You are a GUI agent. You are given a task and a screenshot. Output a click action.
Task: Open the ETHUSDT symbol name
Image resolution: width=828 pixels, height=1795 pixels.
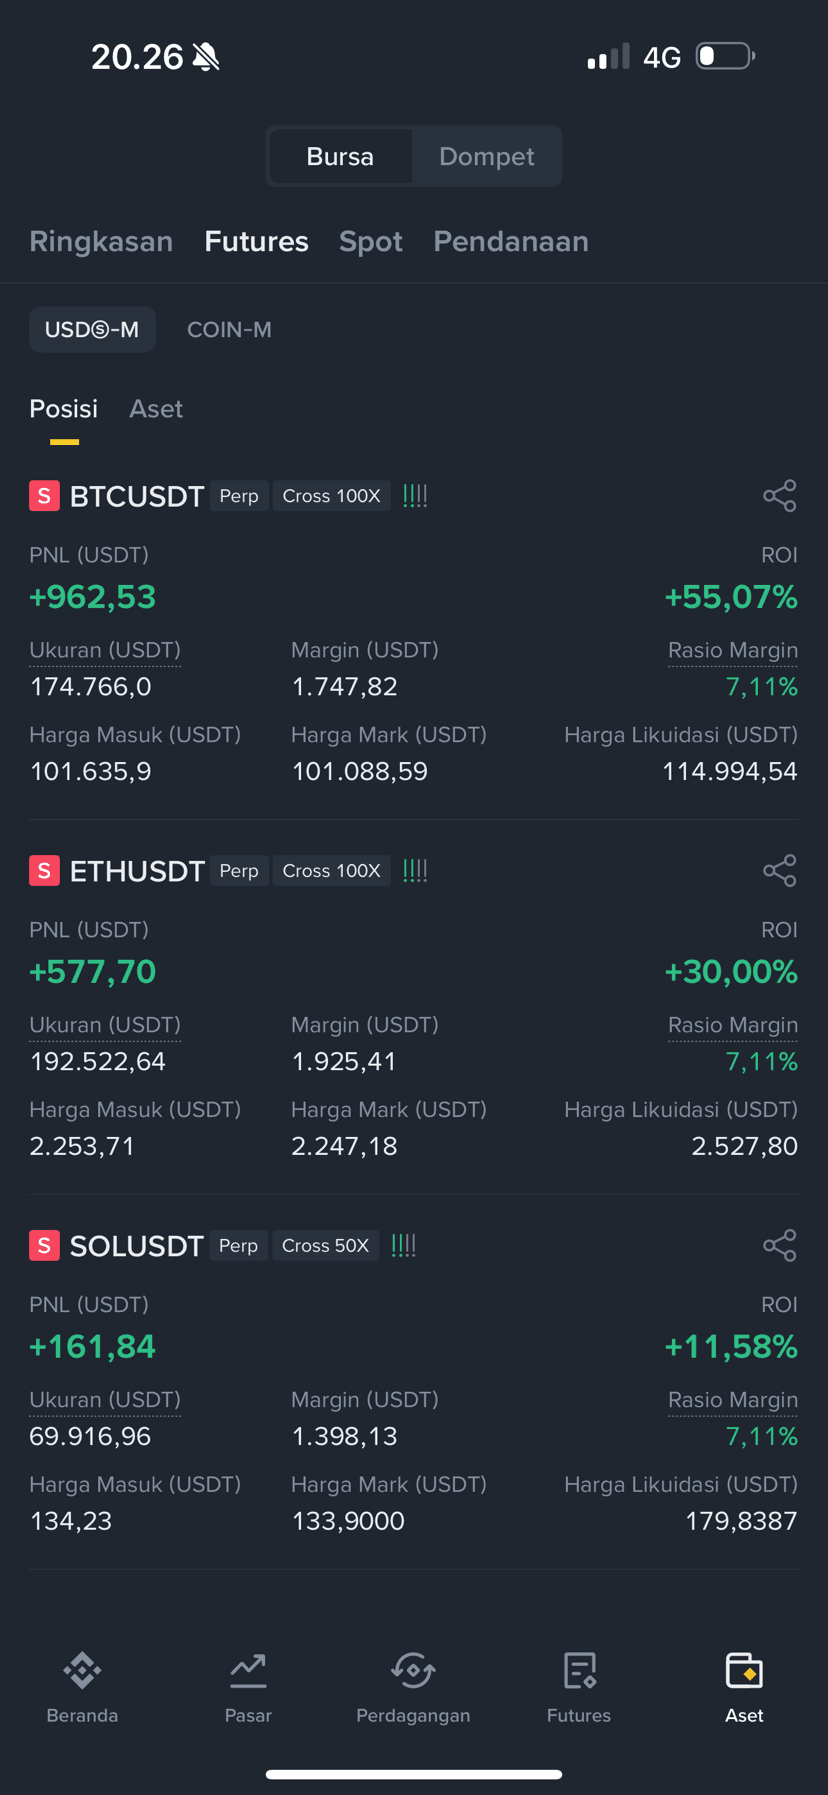137,871
